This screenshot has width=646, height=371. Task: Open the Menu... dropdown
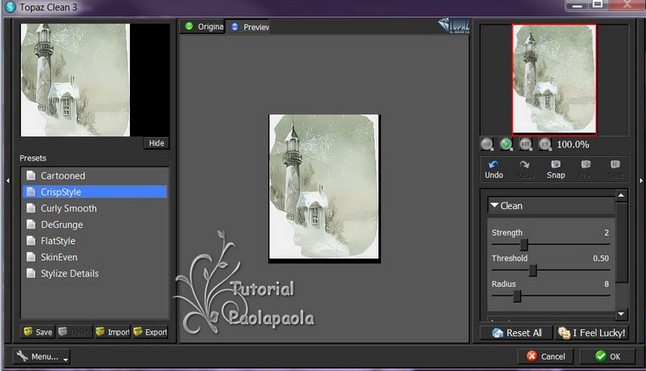pyautogui.click(x=41, y=357)
